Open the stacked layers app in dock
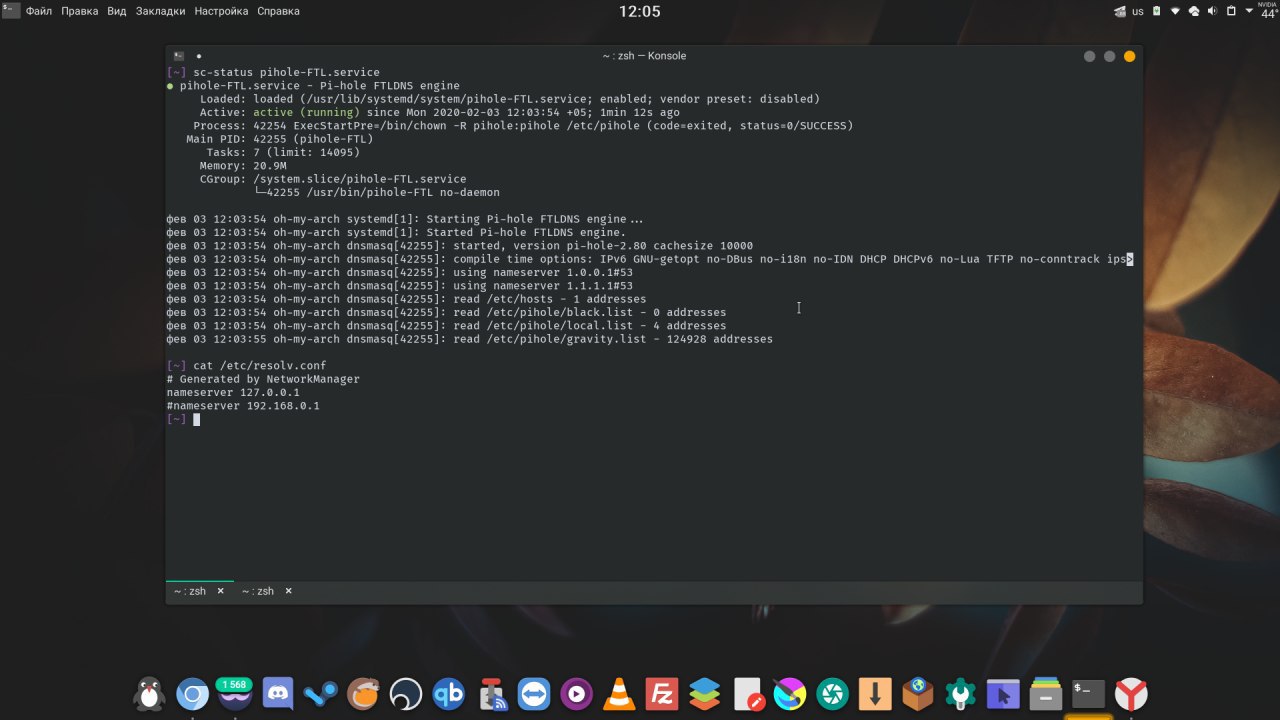1280x720 pixels. point(704,693)
